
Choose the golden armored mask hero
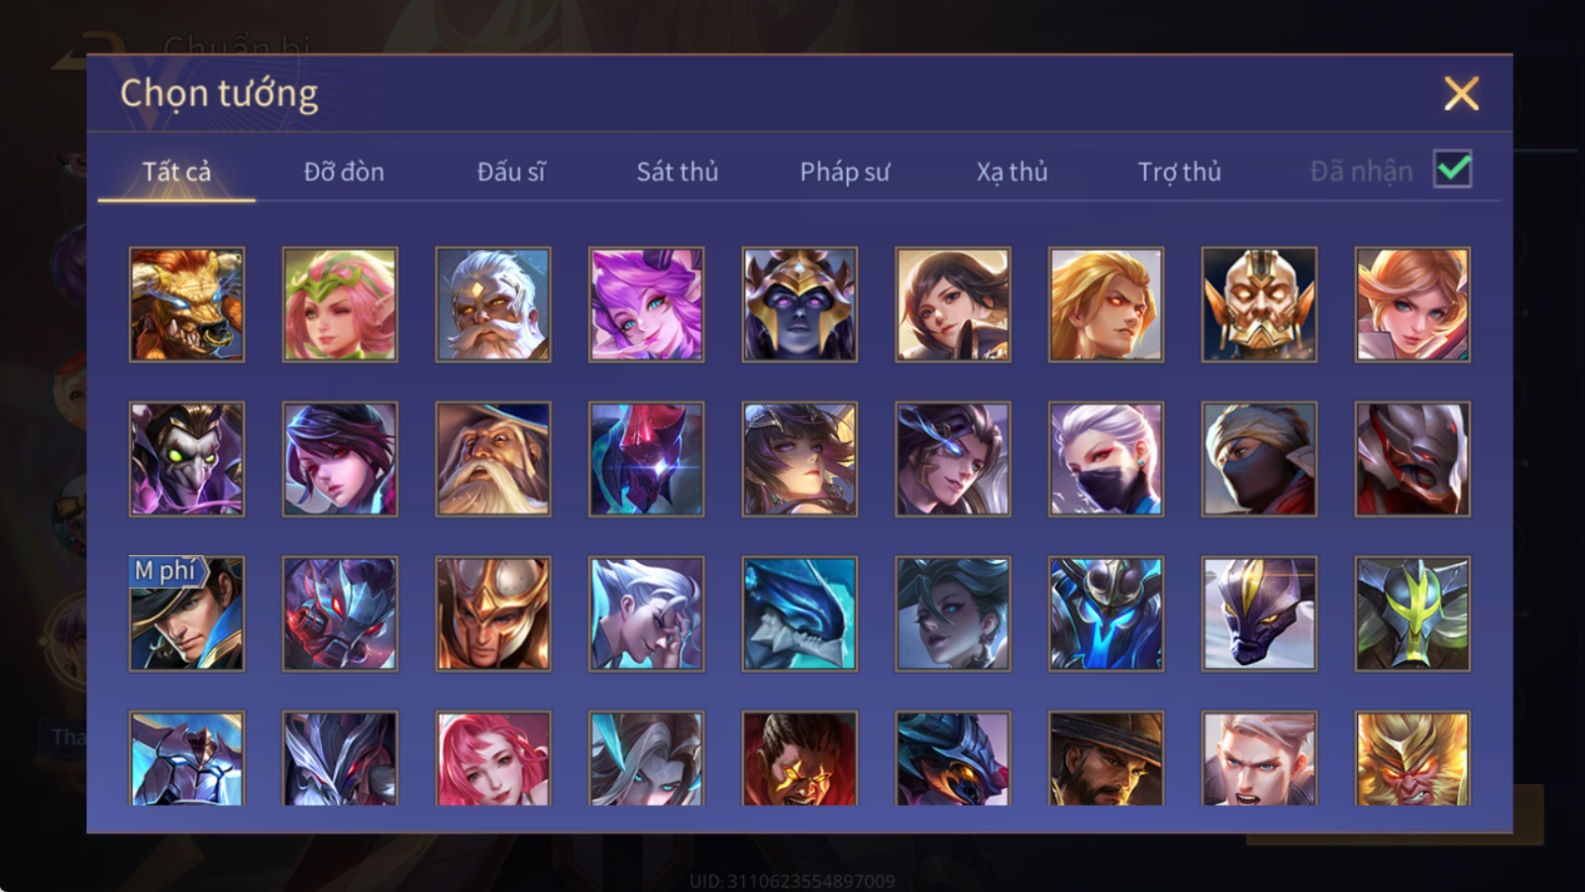[1259, 305]
